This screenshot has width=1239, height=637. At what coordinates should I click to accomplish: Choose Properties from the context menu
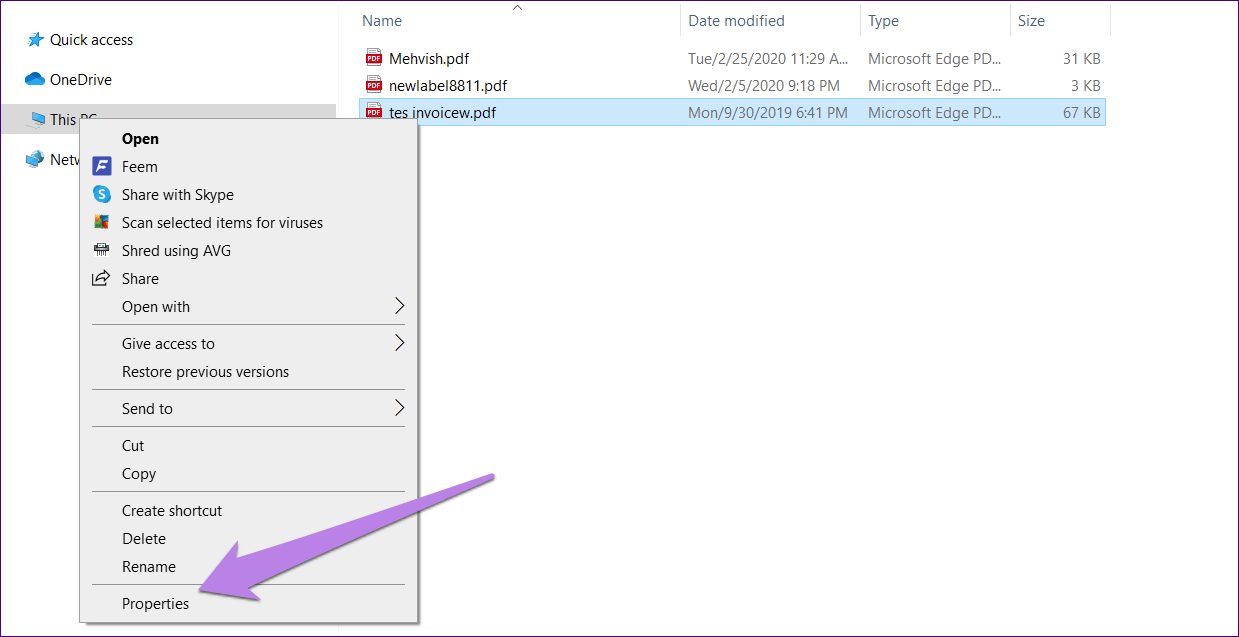(x=155, y=604)
